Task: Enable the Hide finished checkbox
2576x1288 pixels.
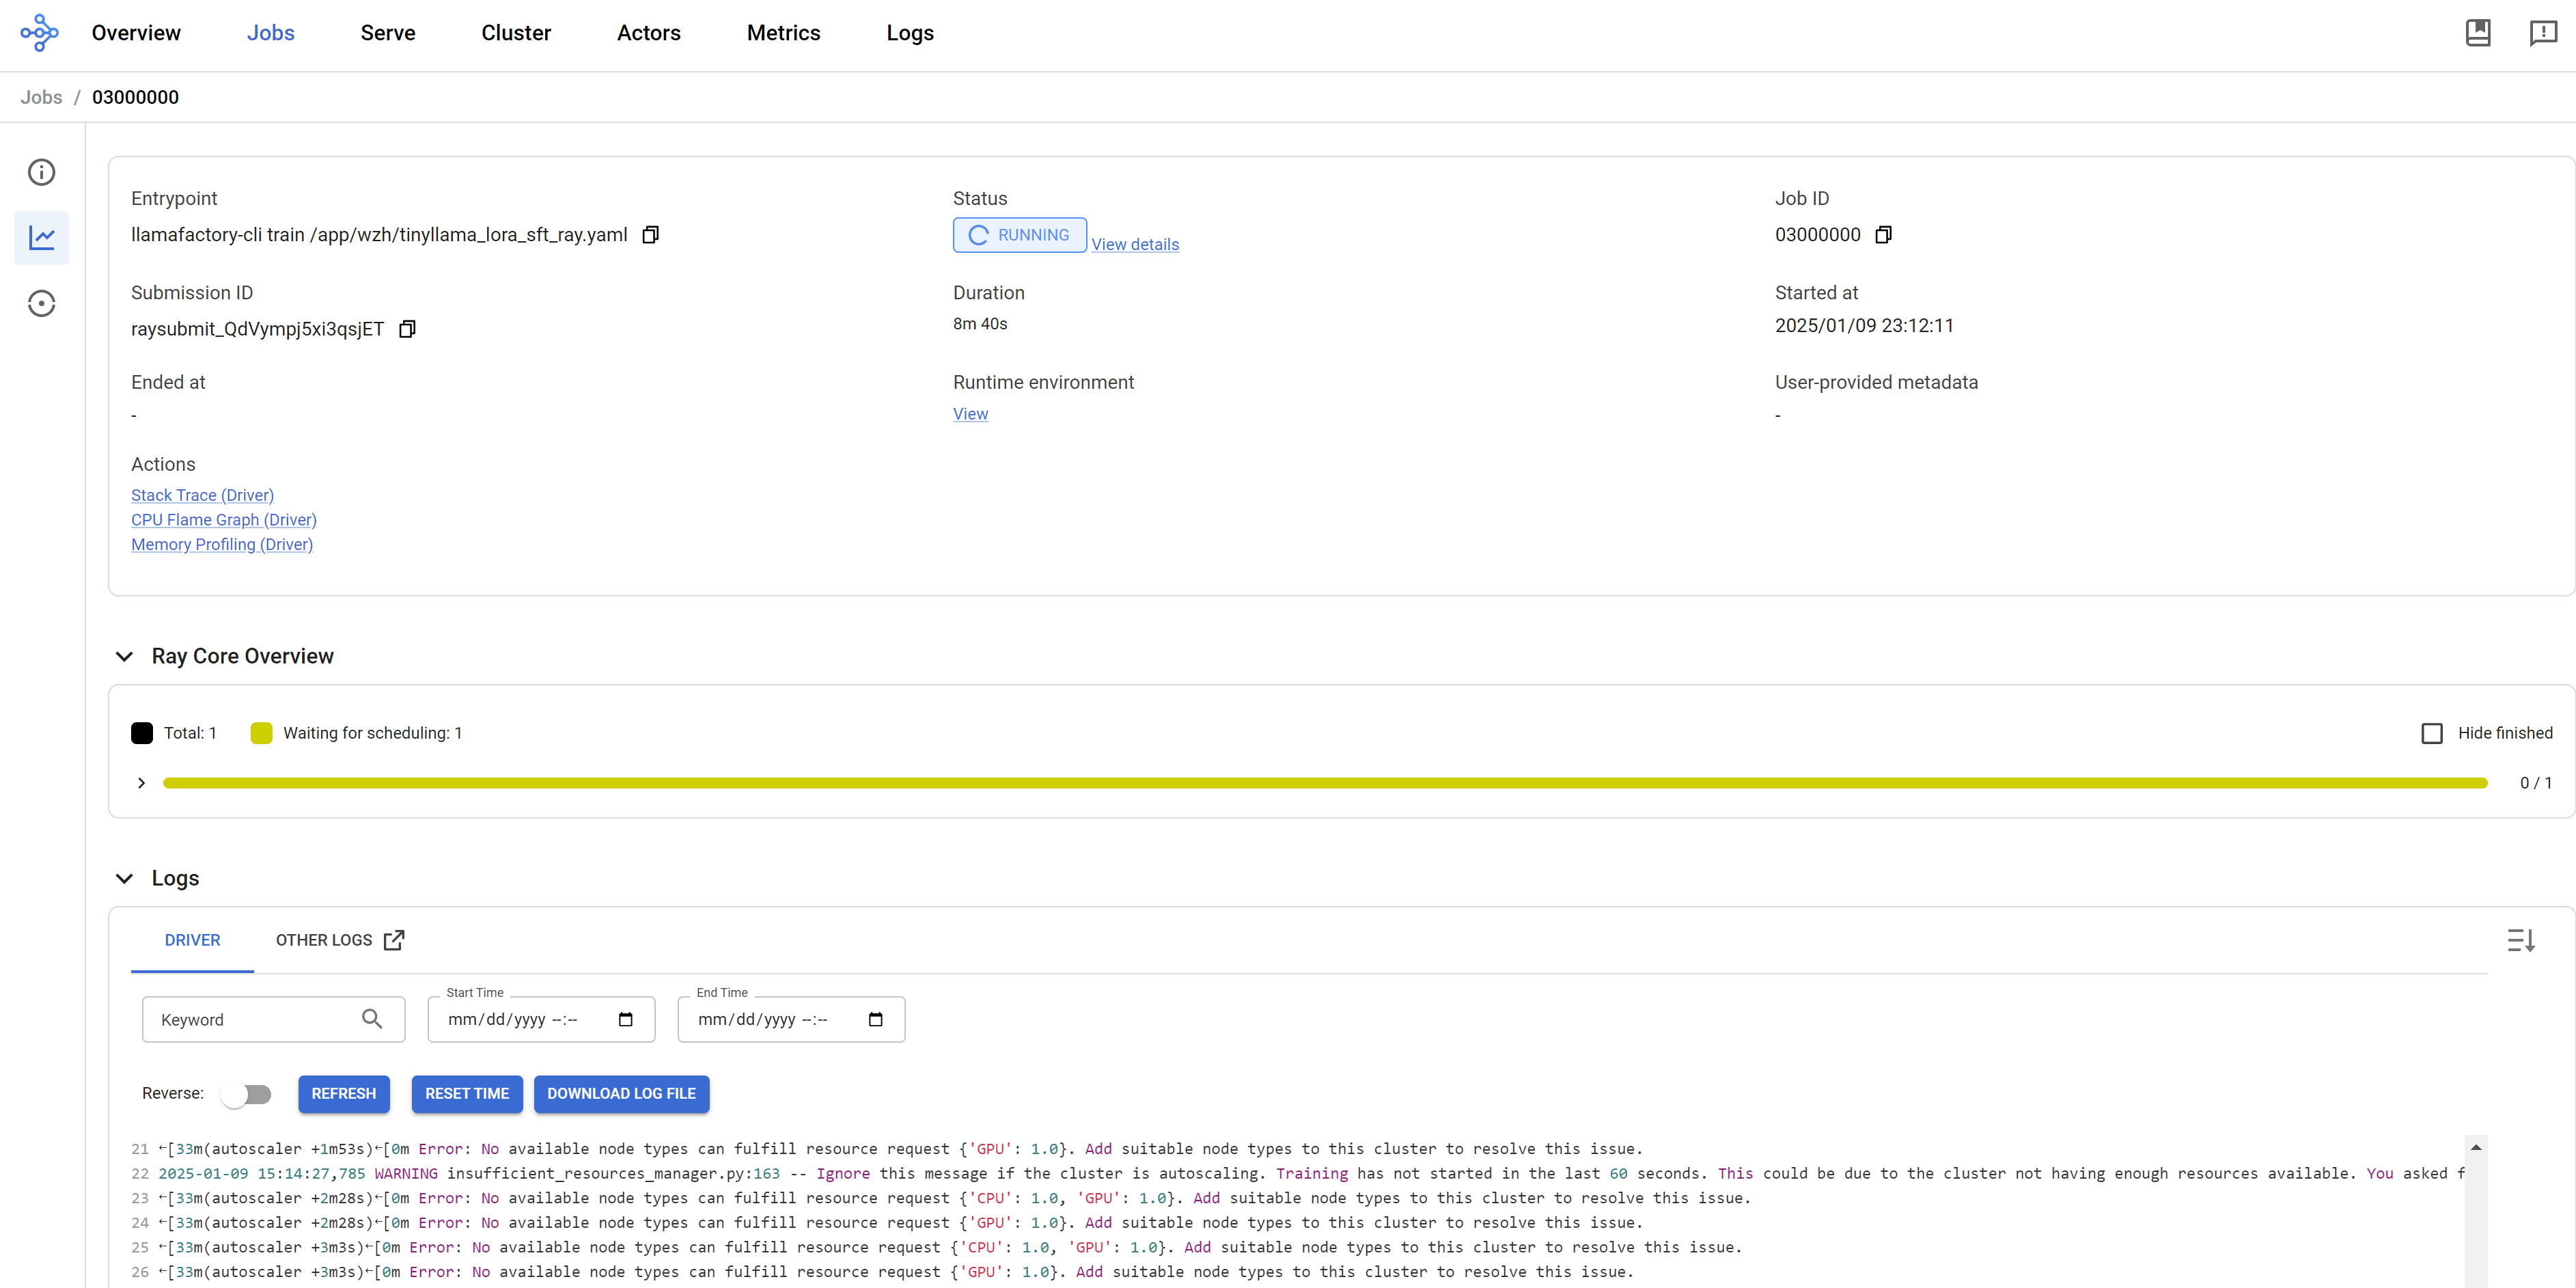Action: (2431, 733)
